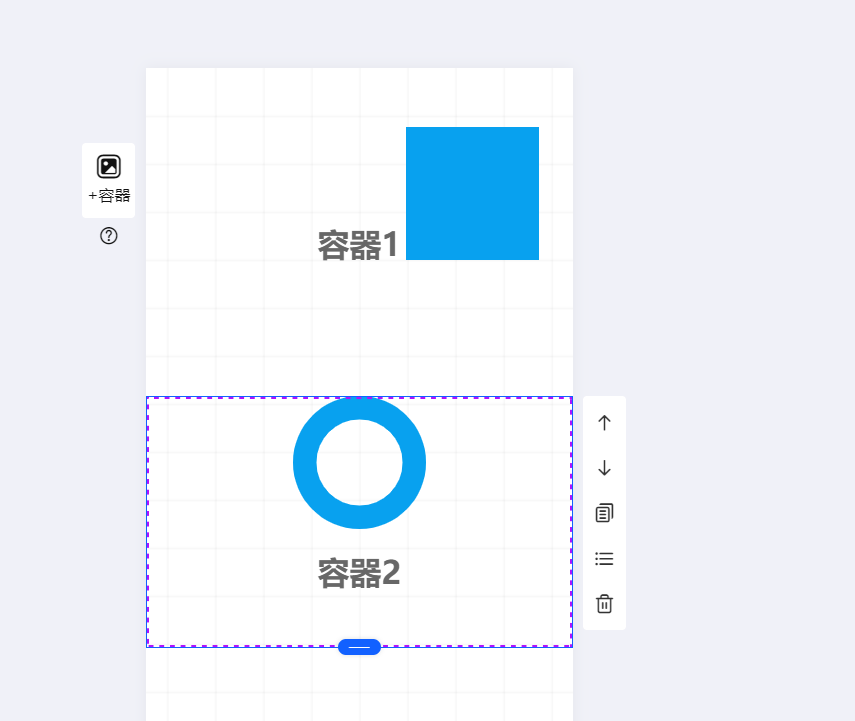855x721 pixels.
Task: Select the 容器1 text label
Action: point(358,245)
